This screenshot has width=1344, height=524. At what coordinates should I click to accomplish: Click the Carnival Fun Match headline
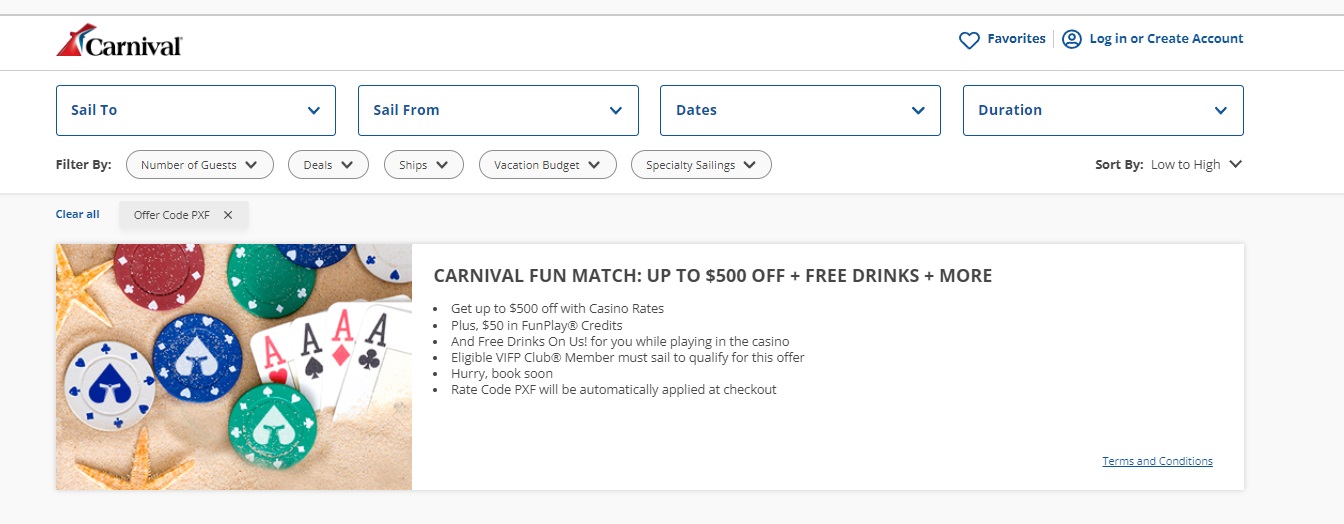(x=713, y=276)
